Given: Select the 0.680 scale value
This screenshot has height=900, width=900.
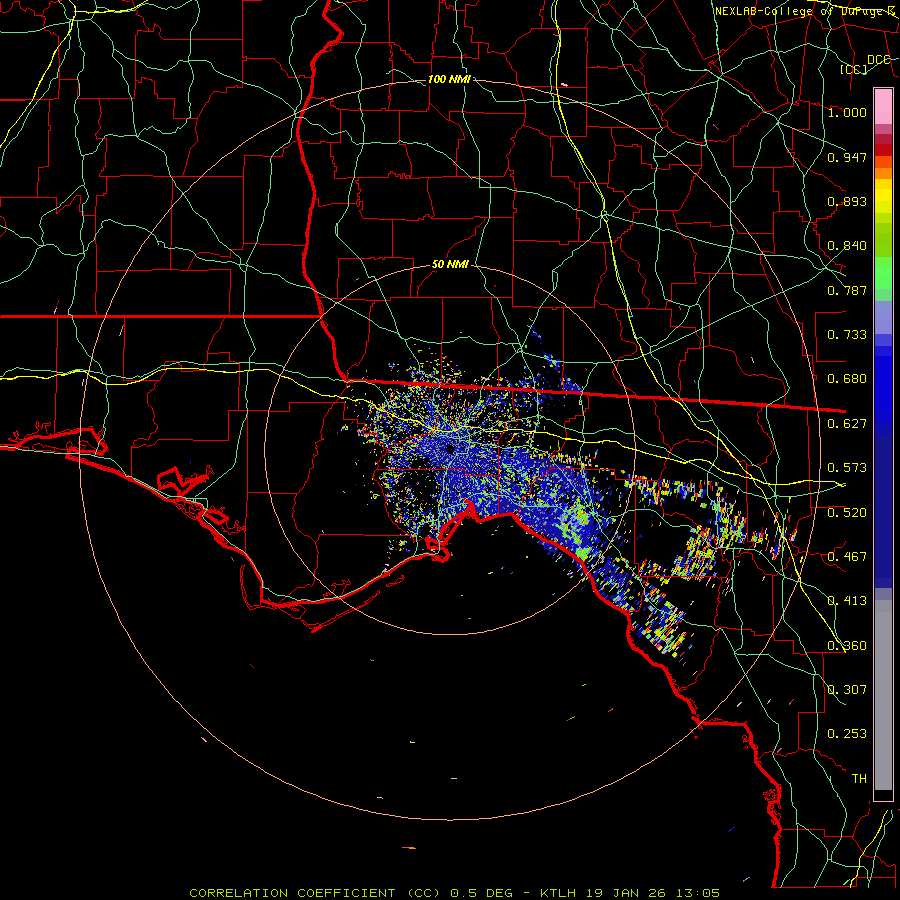Looking at the screenshot, I should pyautogui.click(x=847, y=379).
